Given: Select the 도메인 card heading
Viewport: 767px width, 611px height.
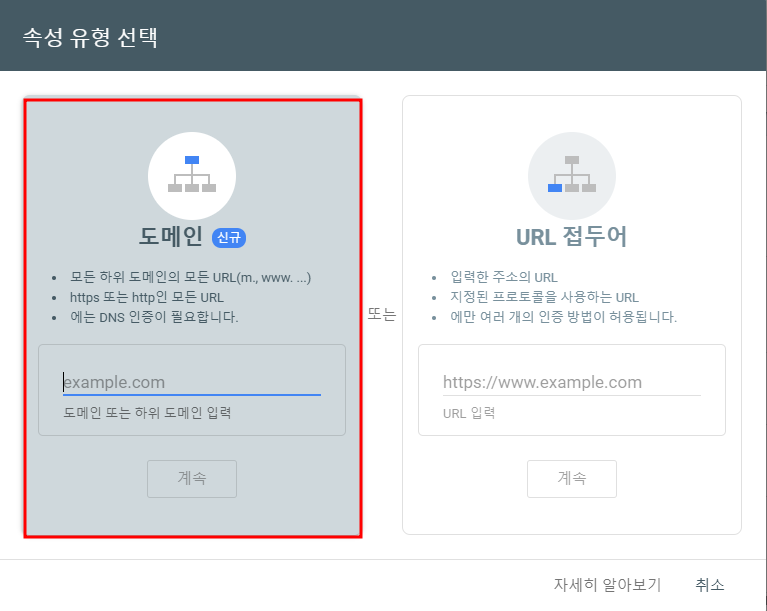Looking at the screenshot, I should click(x=171, y=237).
